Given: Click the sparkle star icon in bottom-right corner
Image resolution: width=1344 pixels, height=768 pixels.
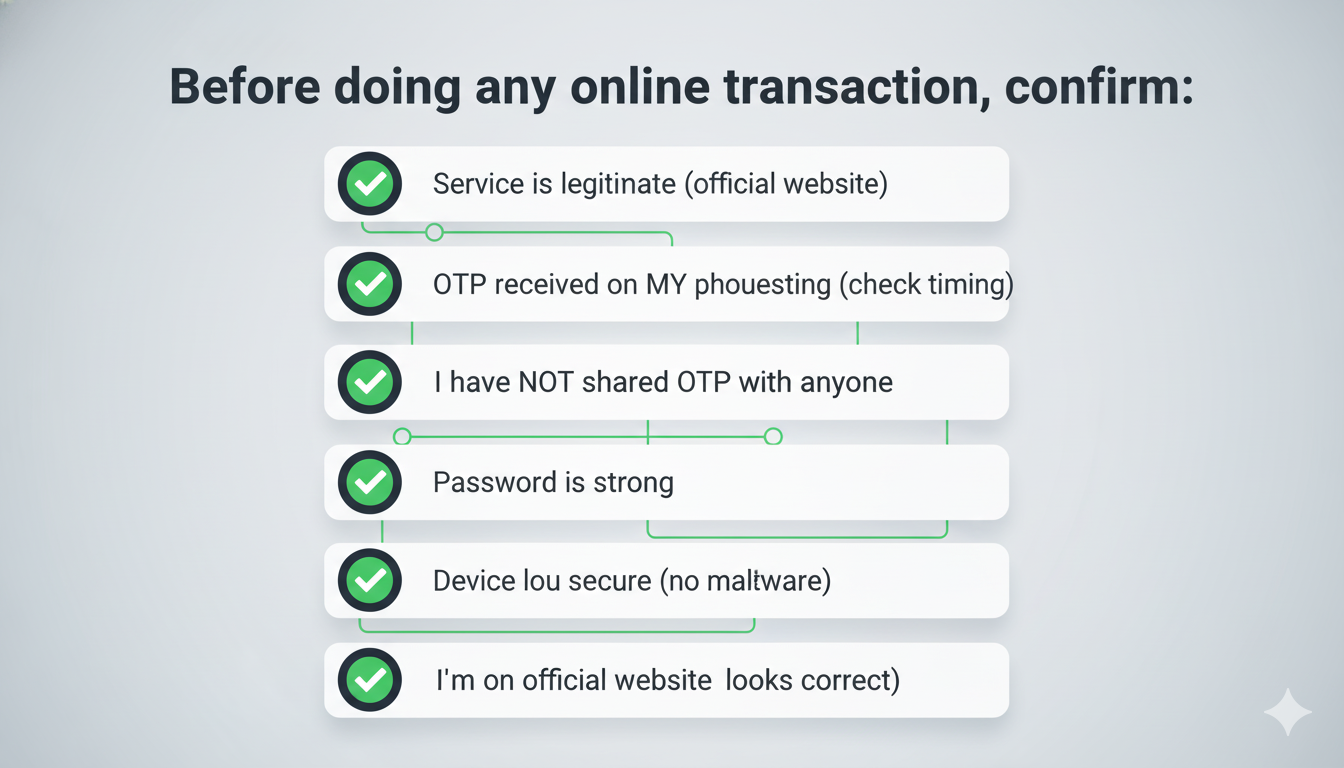Looking at the screenshot, I should pyautogui.click(x=1286, y=712).
